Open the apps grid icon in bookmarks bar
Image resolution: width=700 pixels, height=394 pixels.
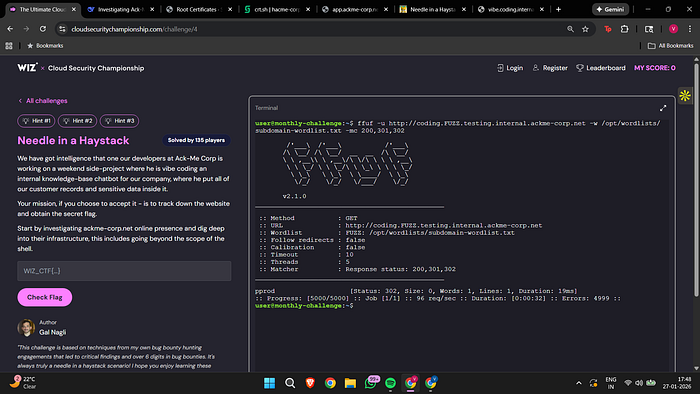[x=9, y=46]
